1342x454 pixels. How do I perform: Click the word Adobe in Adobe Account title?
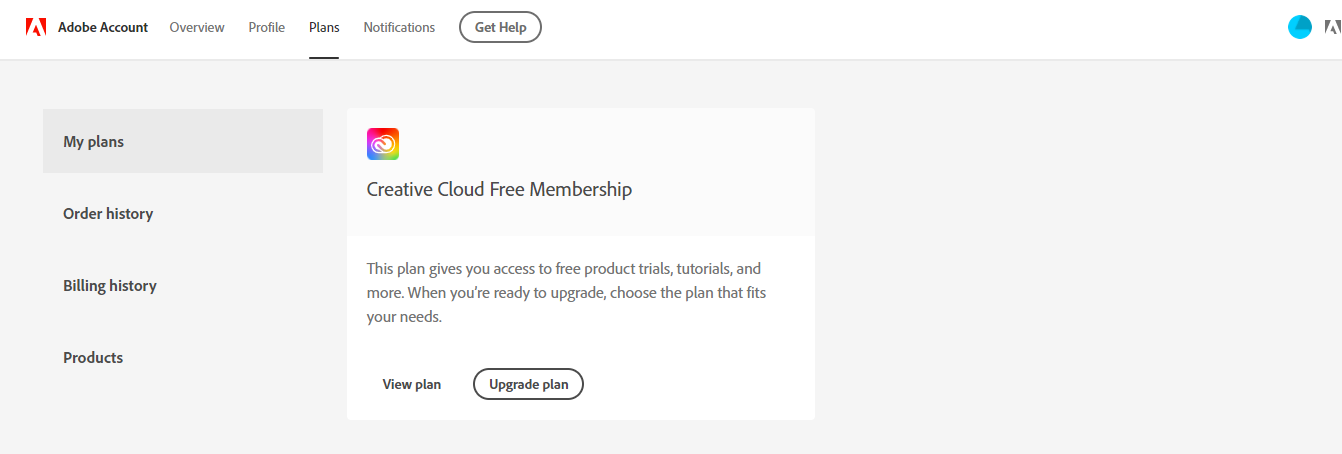77,27
